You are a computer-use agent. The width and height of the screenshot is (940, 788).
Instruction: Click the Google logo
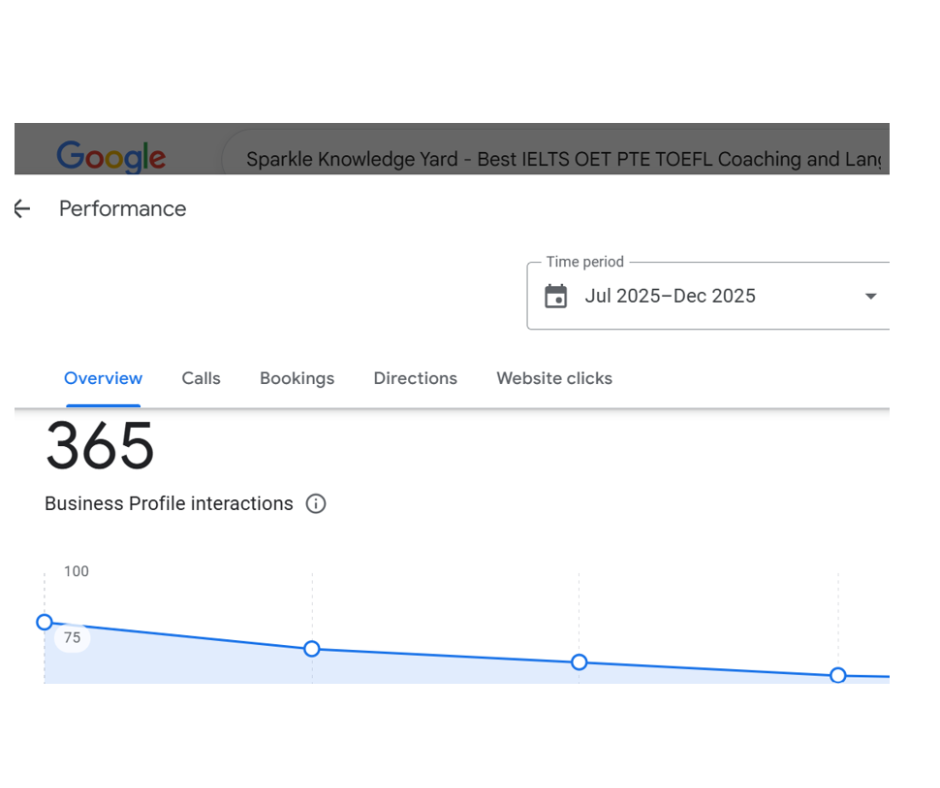[x=111, y=157]
